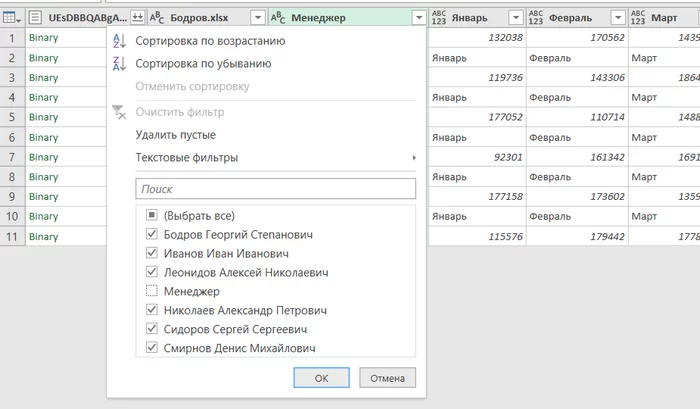
Task: Select cell 173602 in Февраль column
Action: click(x=577, y=196)
